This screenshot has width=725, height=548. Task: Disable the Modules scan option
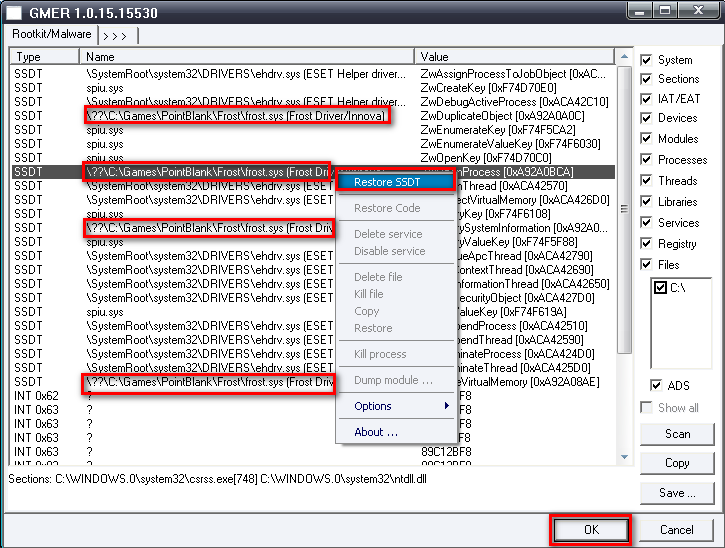646,139
